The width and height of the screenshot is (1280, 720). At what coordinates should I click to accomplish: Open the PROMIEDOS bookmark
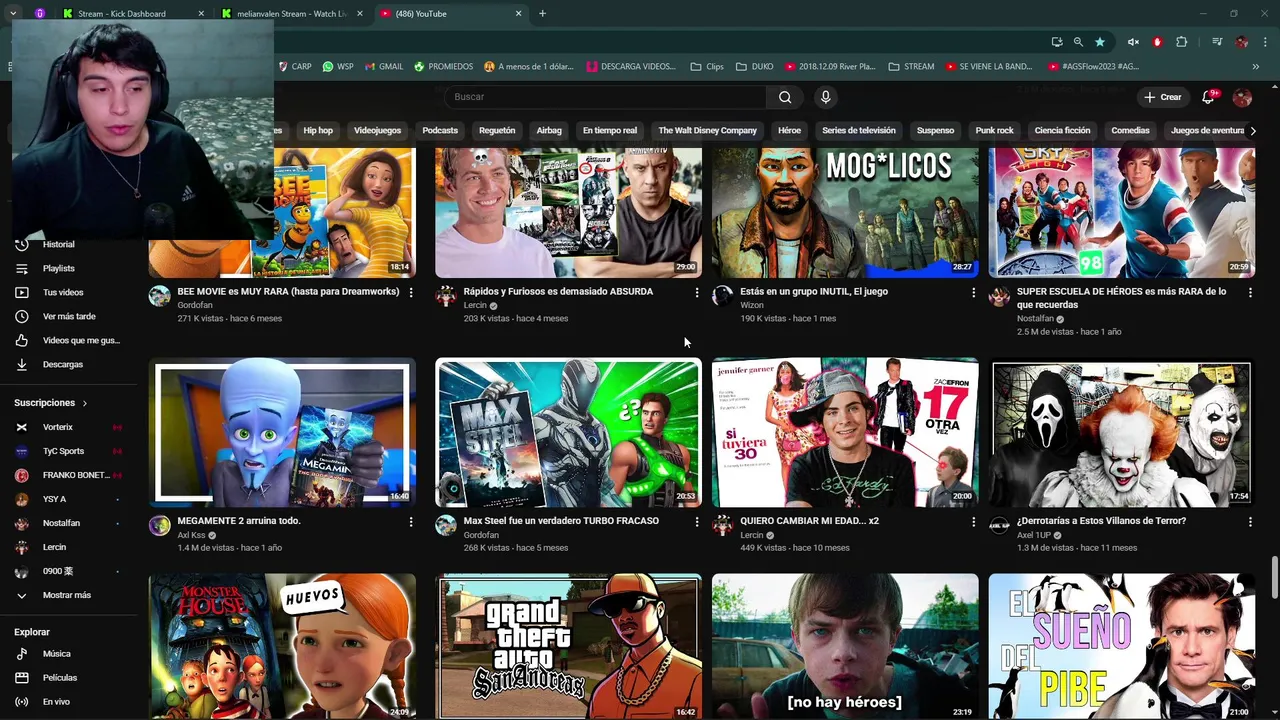443,67
